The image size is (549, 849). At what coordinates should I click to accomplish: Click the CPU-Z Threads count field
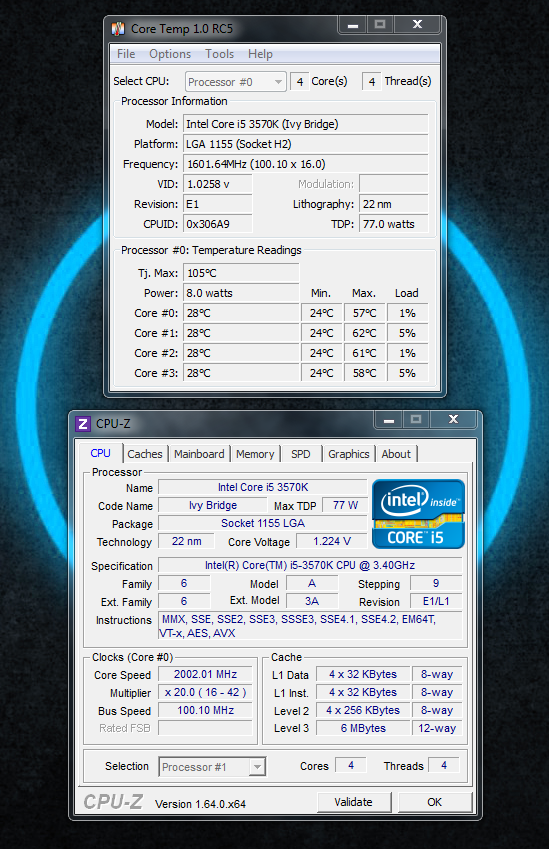[444, 765]
